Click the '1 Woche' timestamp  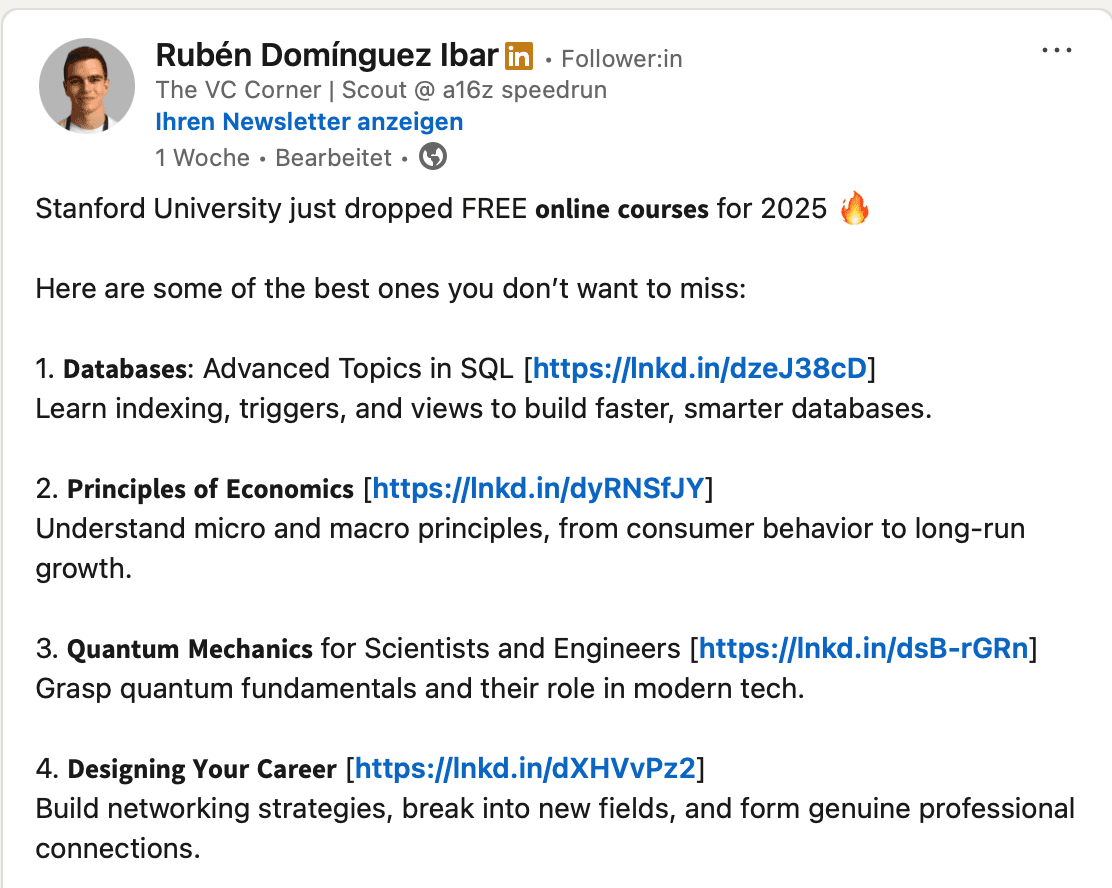[x=202, y=157]
